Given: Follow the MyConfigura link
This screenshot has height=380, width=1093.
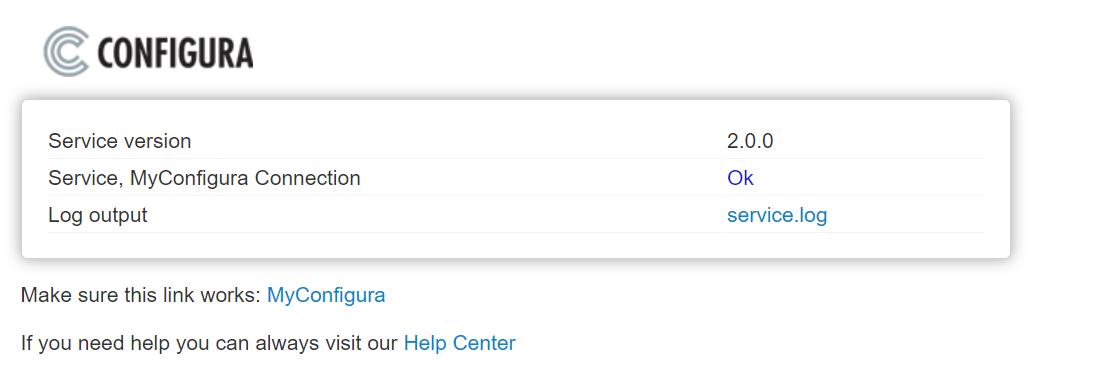Looking at the screenshot, I should coord(326,295).
